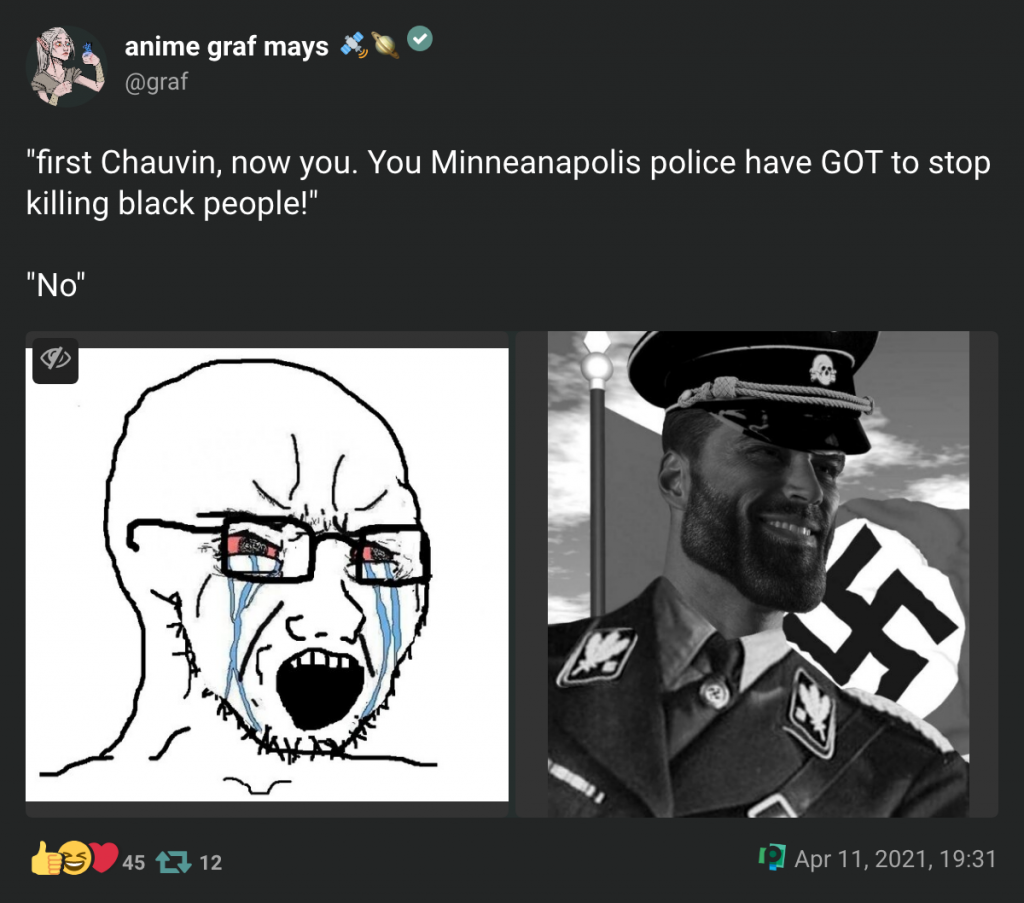This screenshot has width=1024, height=903.
Task: Toggle the hide-media eye icon
Action: (56, 360)
